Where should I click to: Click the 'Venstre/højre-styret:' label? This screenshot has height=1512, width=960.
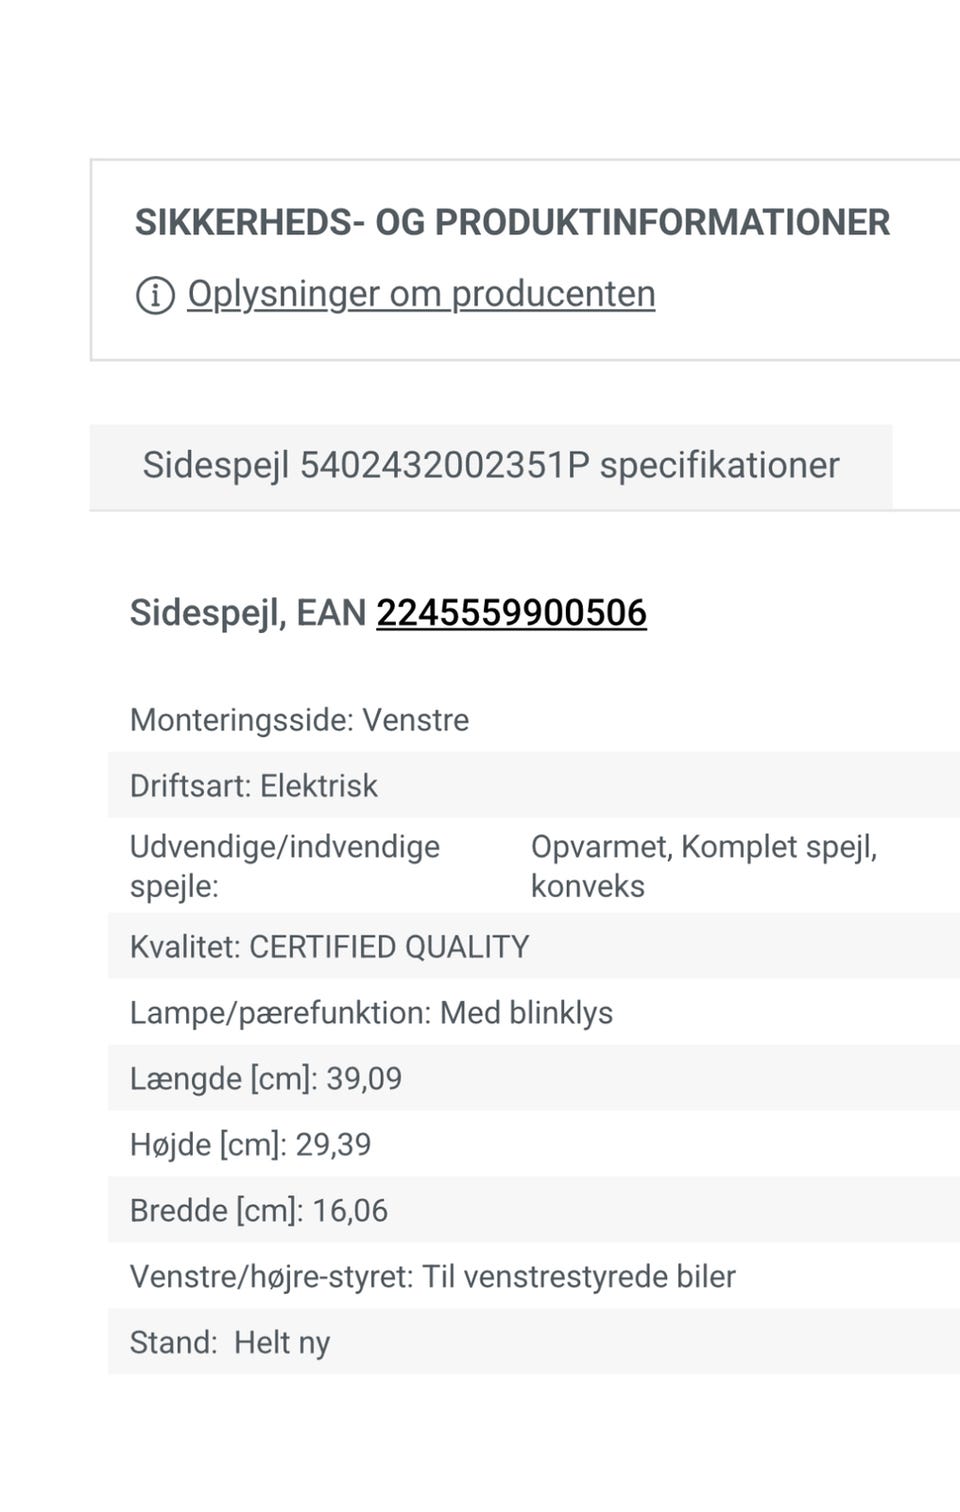[271, 1277]
